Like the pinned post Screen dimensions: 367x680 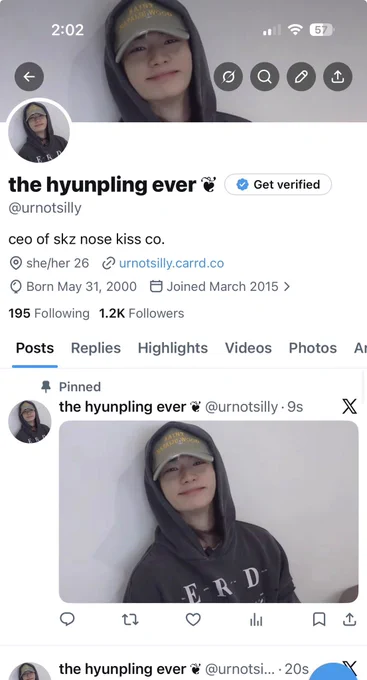(193, 620)
